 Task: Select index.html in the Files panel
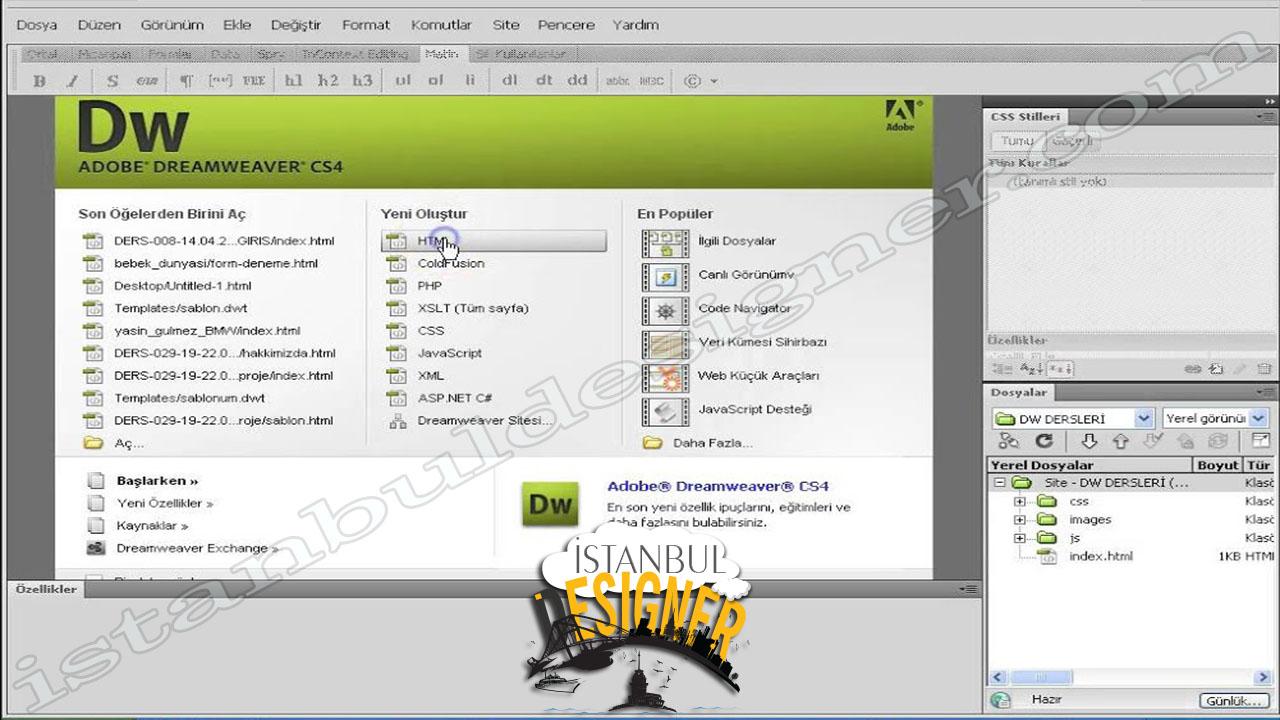[x=1101, y=556]
